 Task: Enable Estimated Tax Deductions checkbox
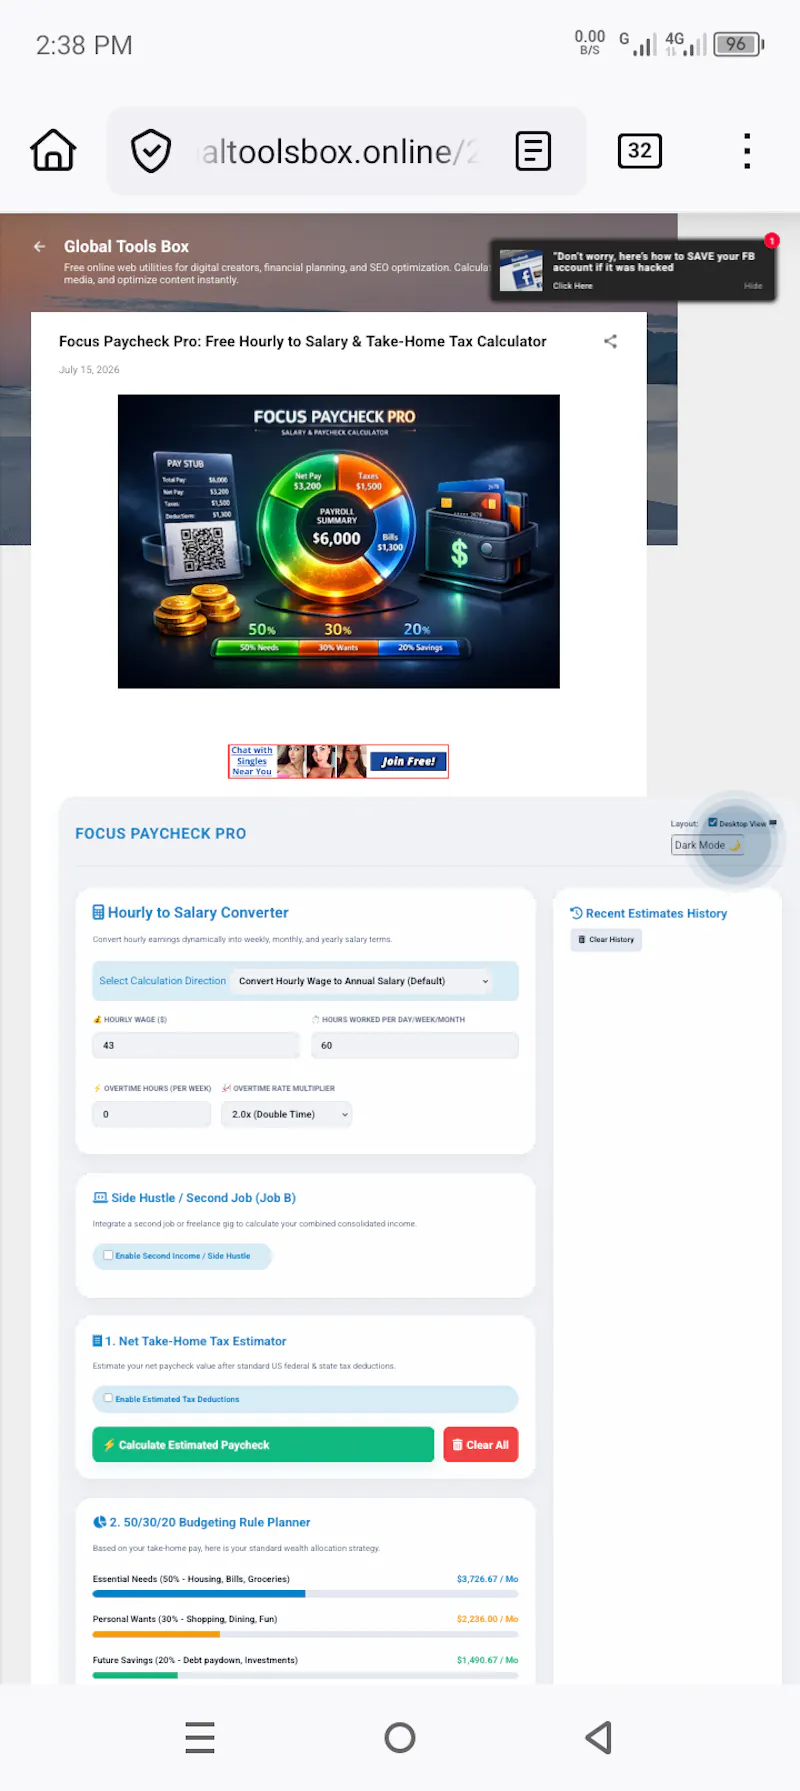108,1398
